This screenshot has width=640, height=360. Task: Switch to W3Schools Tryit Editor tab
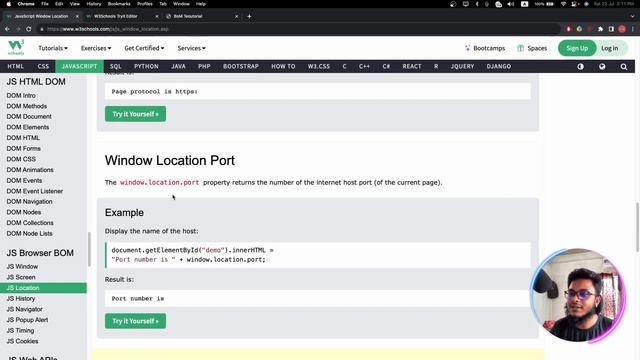click(121, 16)
